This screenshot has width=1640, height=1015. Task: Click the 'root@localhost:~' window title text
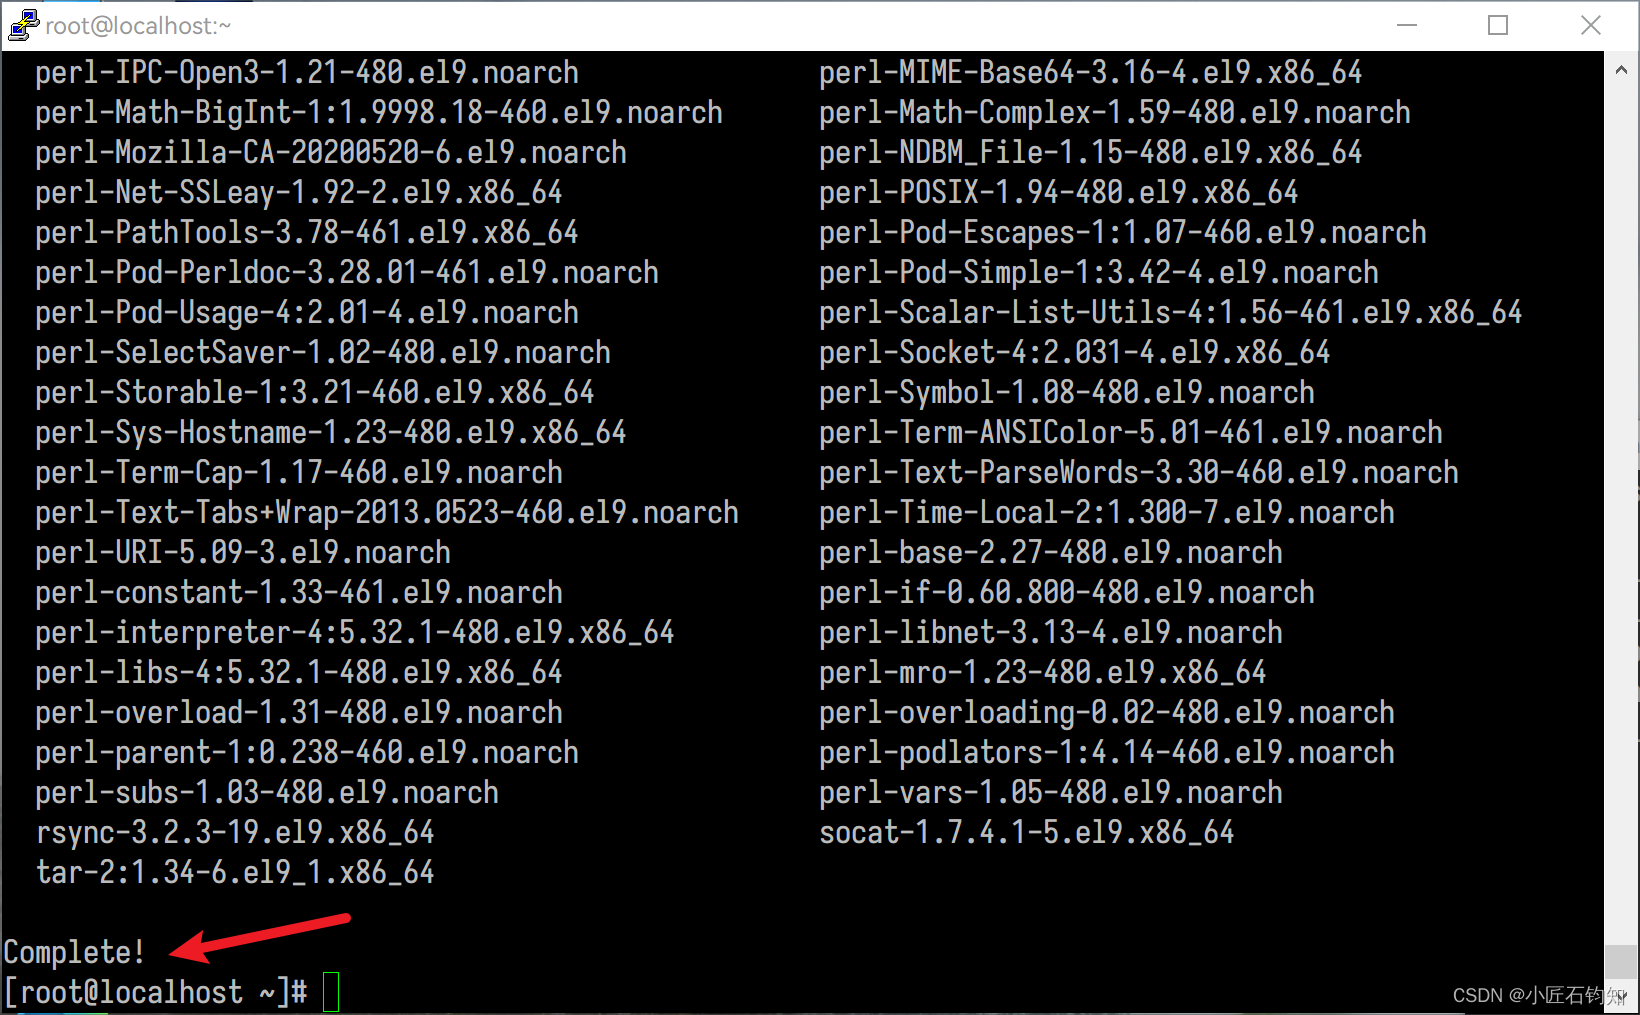point(138,26)
